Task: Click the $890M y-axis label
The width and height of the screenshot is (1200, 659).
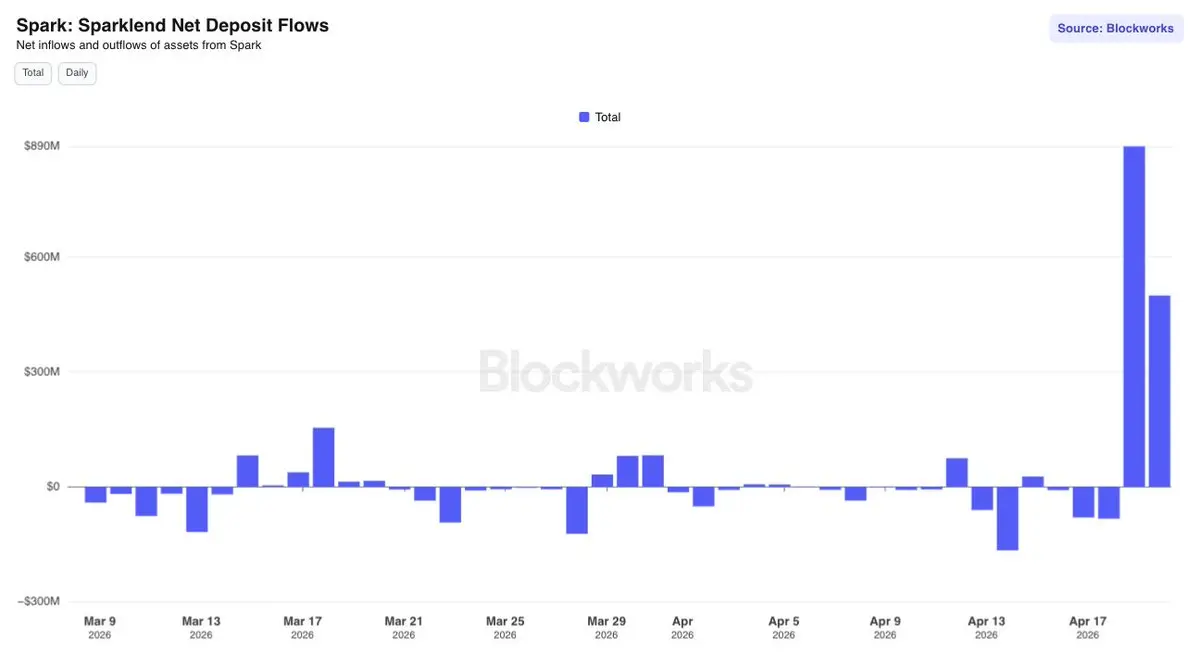Action: [42, 147]
